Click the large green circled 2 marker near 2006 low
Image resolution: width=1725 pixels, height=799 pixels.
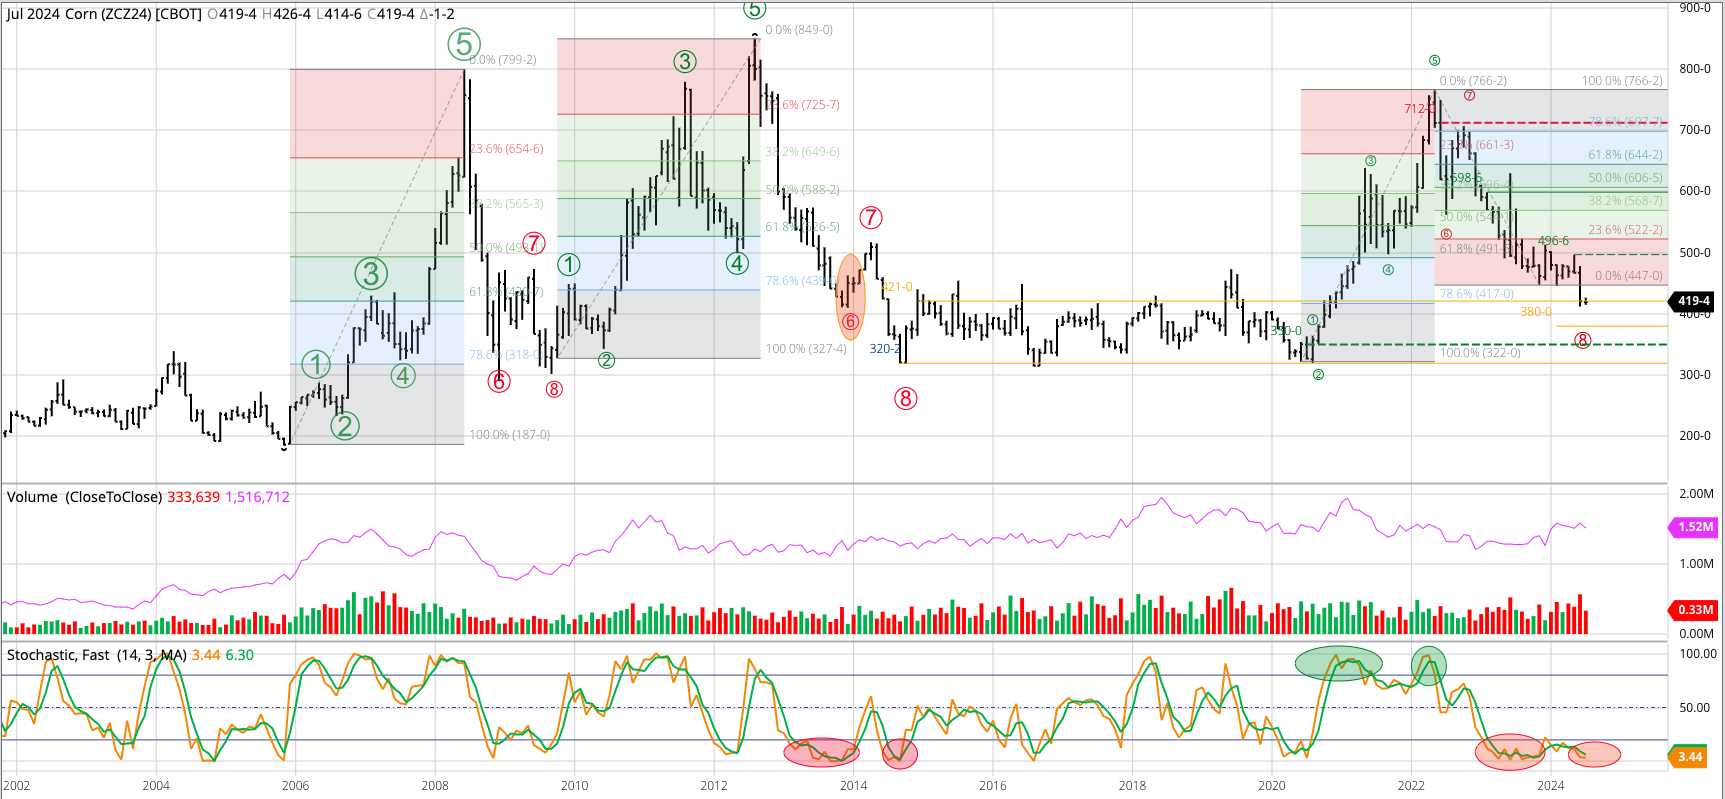coord(344,426)
